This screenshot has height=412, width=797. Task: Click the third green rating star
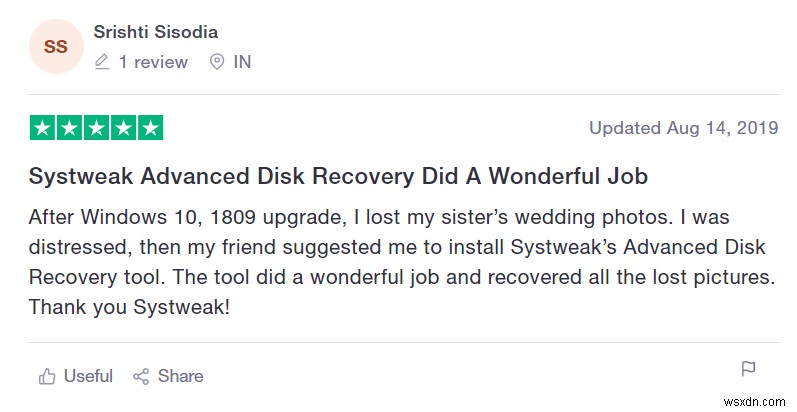pyautogui.click(x=97, y=128)
